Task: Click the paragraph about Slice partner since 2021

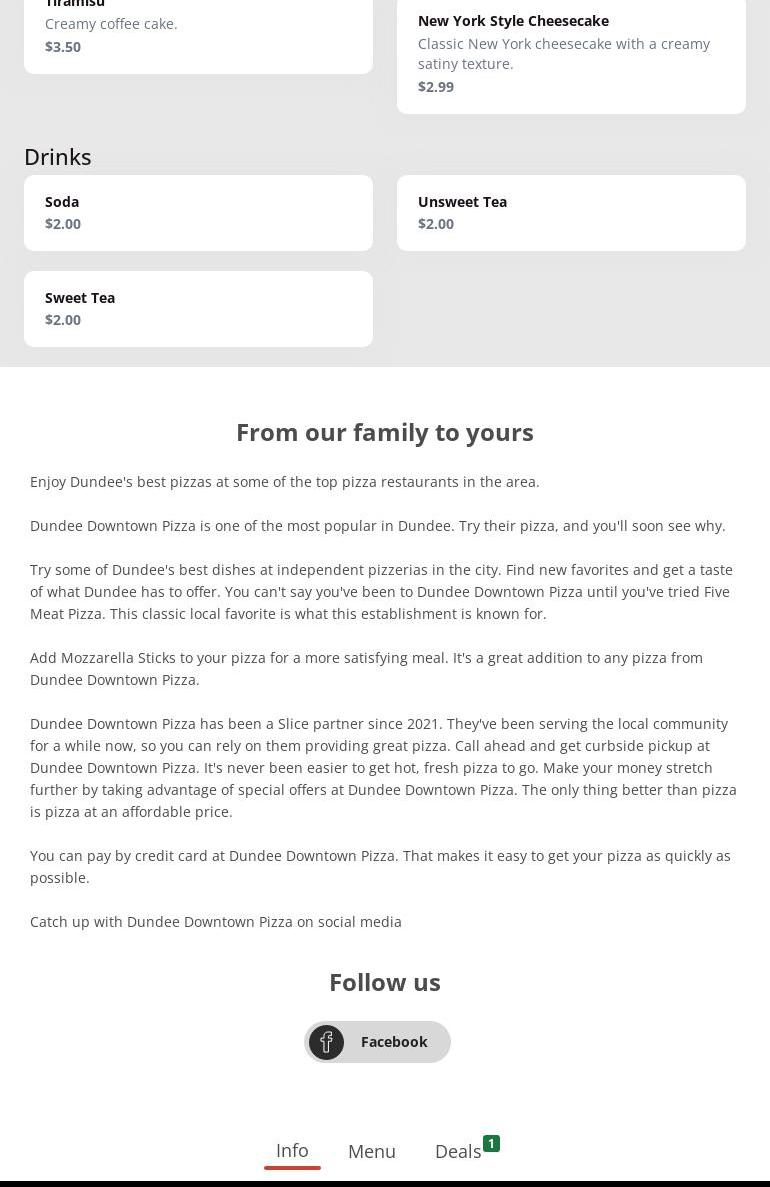Action: tap(383, 767)
